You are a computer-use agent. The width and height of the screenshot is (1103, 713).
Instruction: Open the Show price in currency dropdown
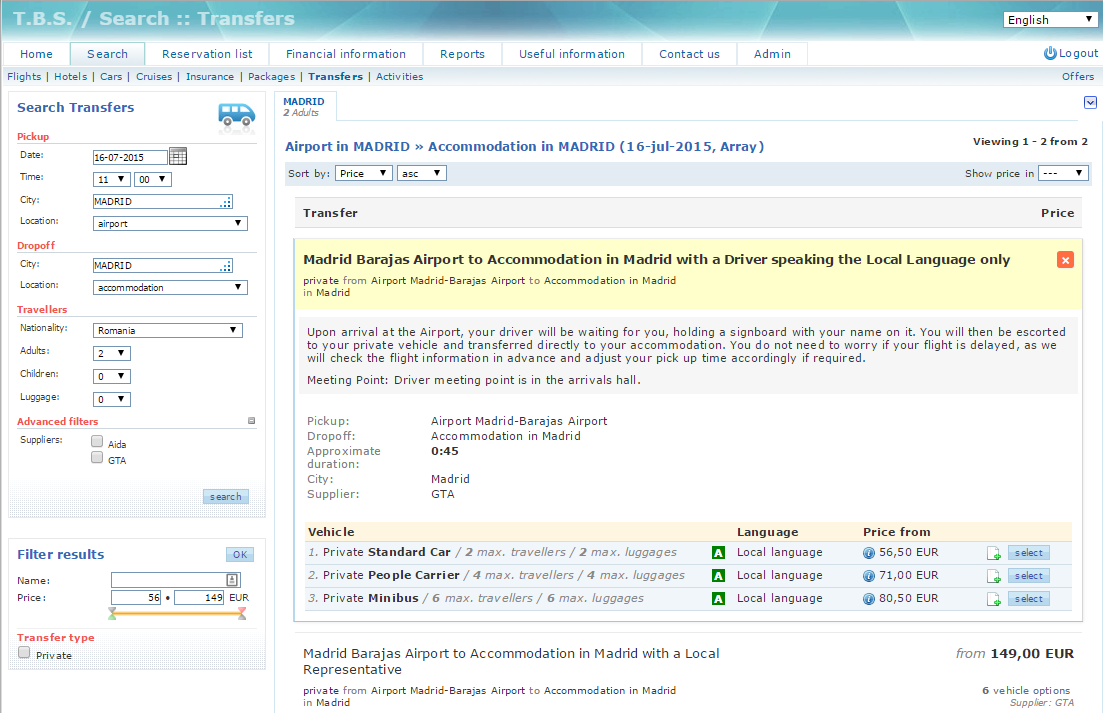coord(1063,173)
